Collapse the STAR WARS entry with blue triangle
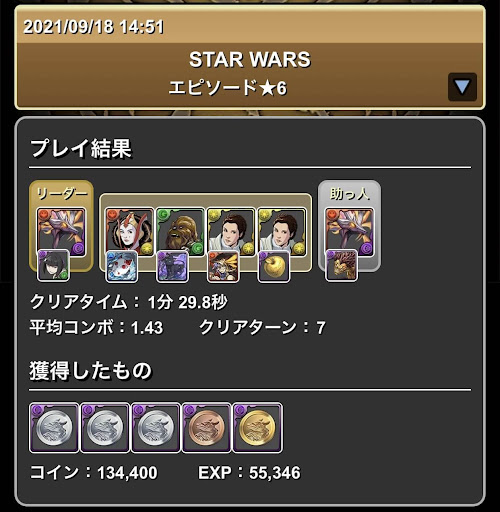The width and height of the screenshot is (500, 512). pos(462,87)
